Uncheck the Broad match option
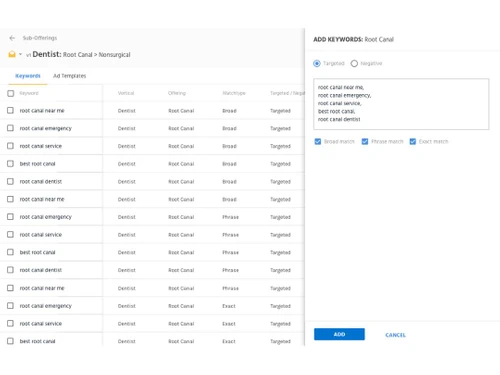Viewport: 500px width, 375px height. pos(318,142)
